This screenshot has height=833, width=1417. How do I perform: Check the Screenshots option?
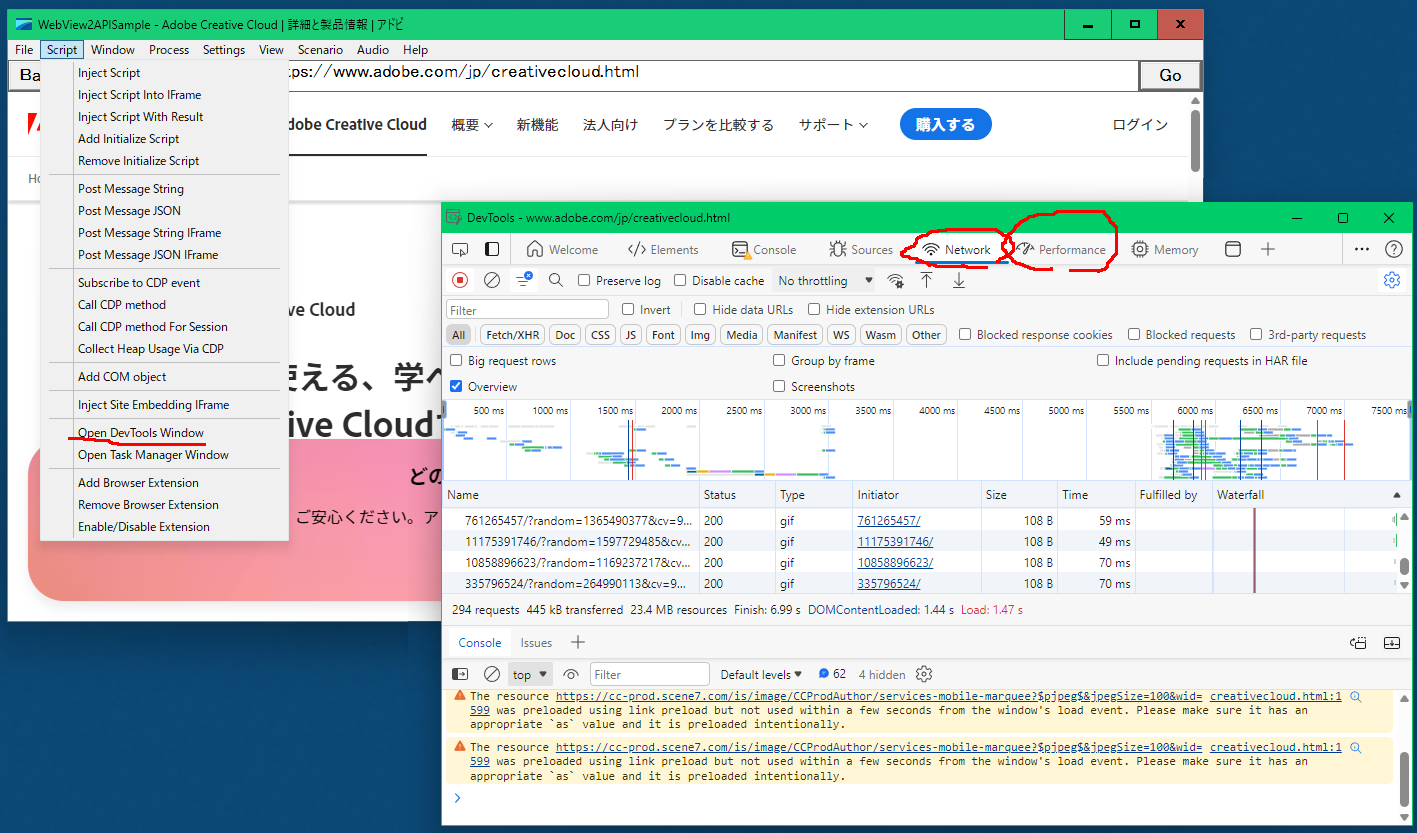[x=779, y=386]
